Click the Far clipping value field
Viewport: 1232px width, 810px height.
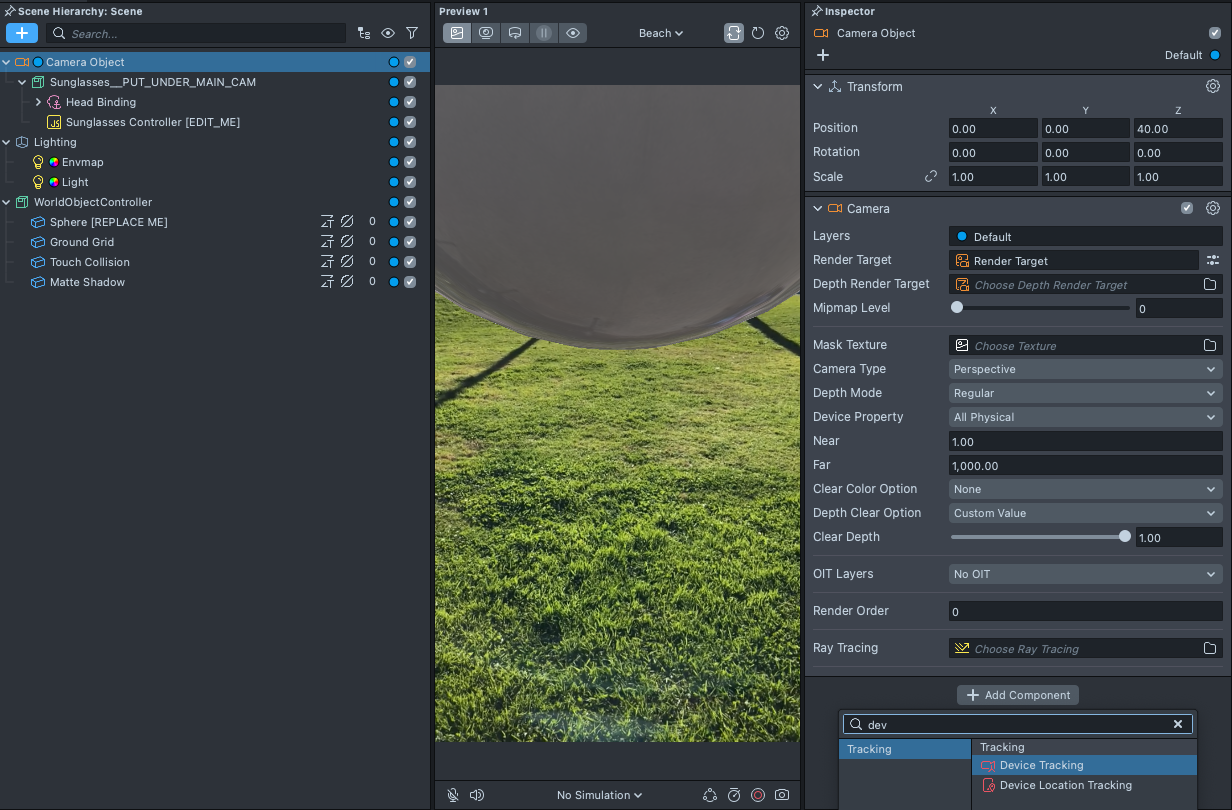(x=1085, y=465)
